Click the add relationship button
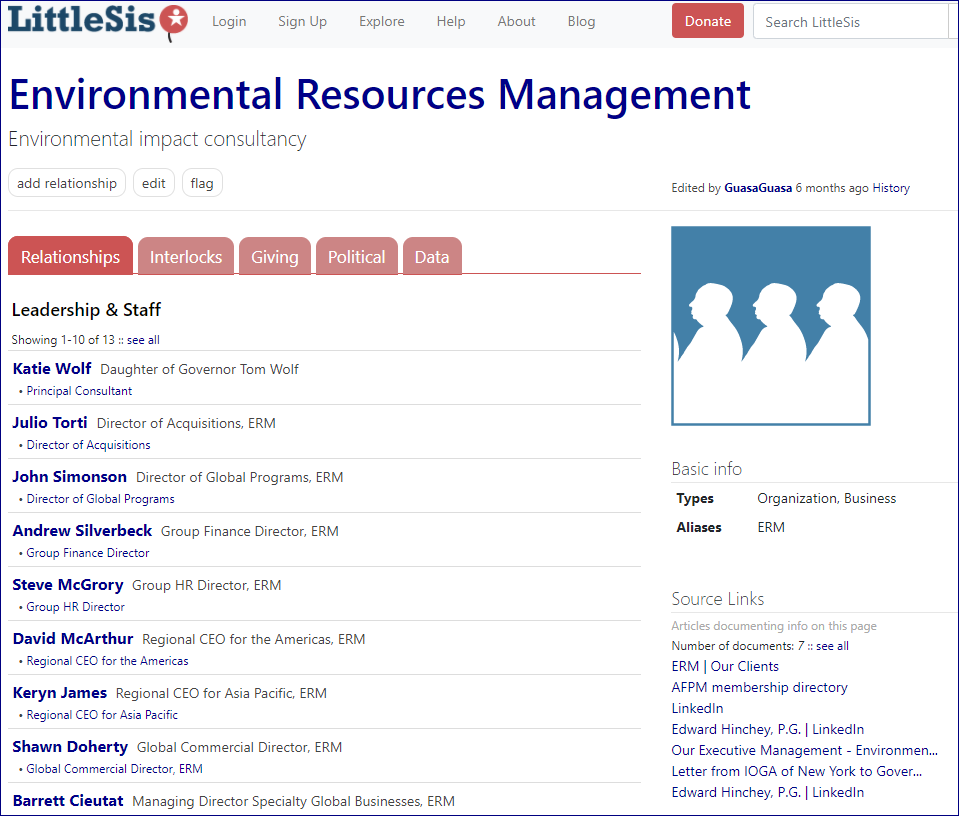The height and width of the screenshot is (816, 959). point(67,183)
